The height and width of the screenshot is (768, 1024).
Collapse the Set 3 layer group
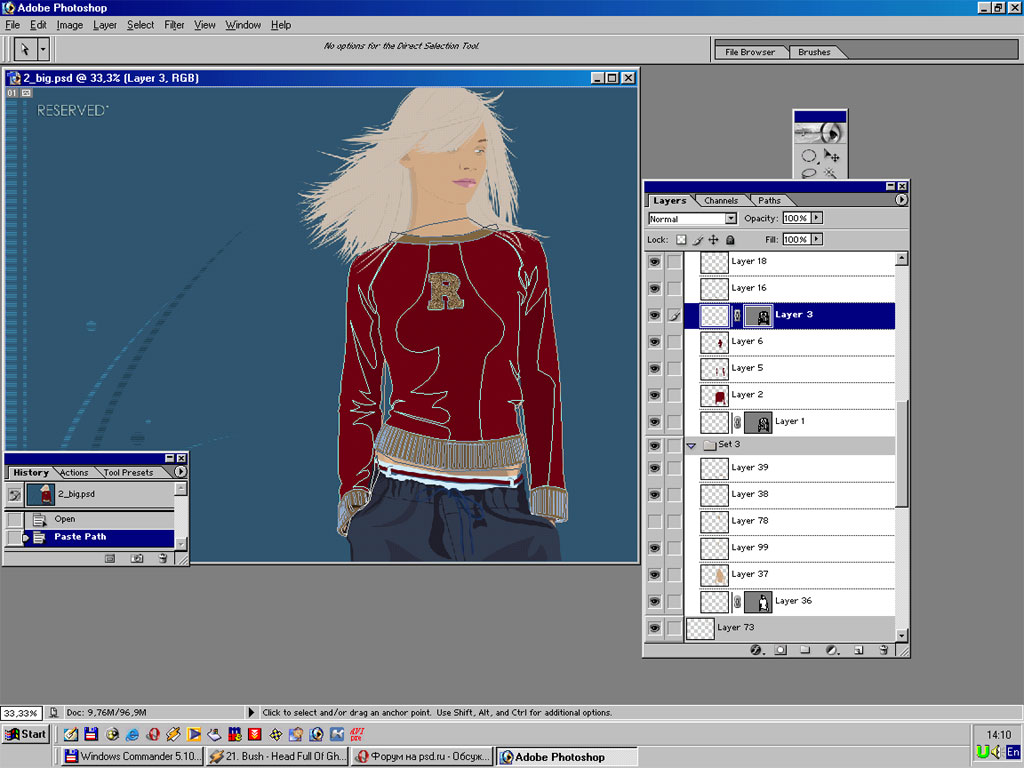coord(691,445)
